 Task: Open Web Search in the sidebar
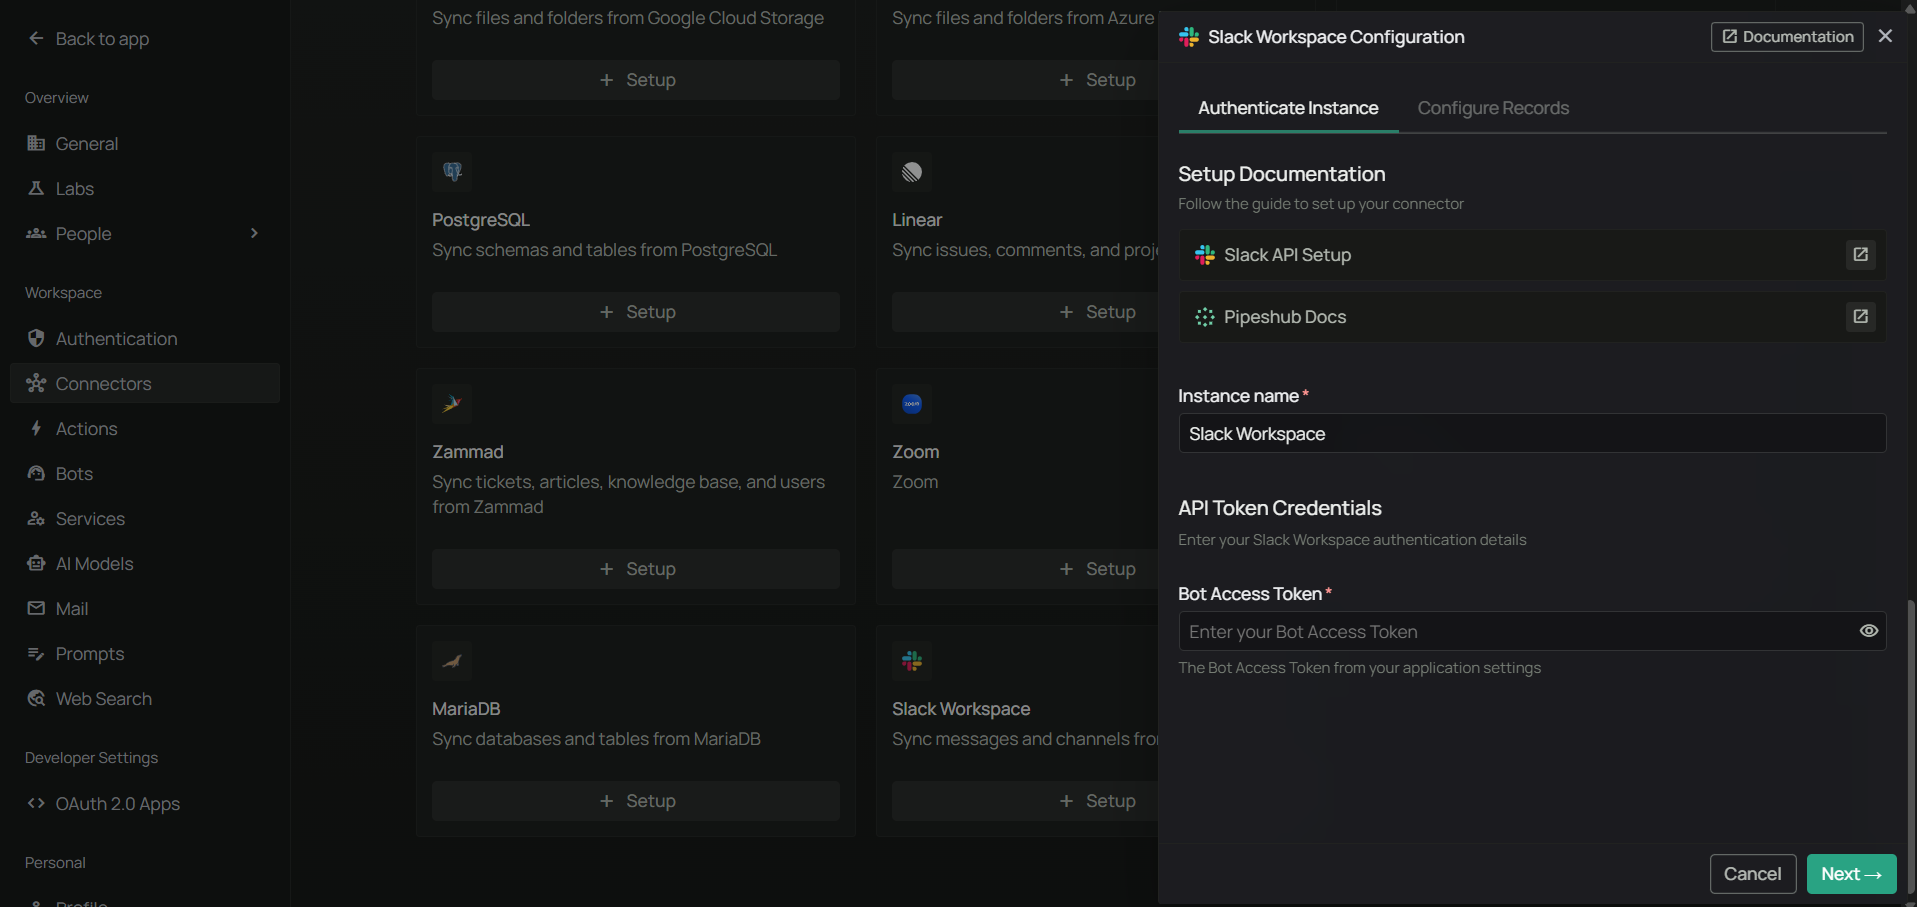pyautogui.click(x=145, y=698)
